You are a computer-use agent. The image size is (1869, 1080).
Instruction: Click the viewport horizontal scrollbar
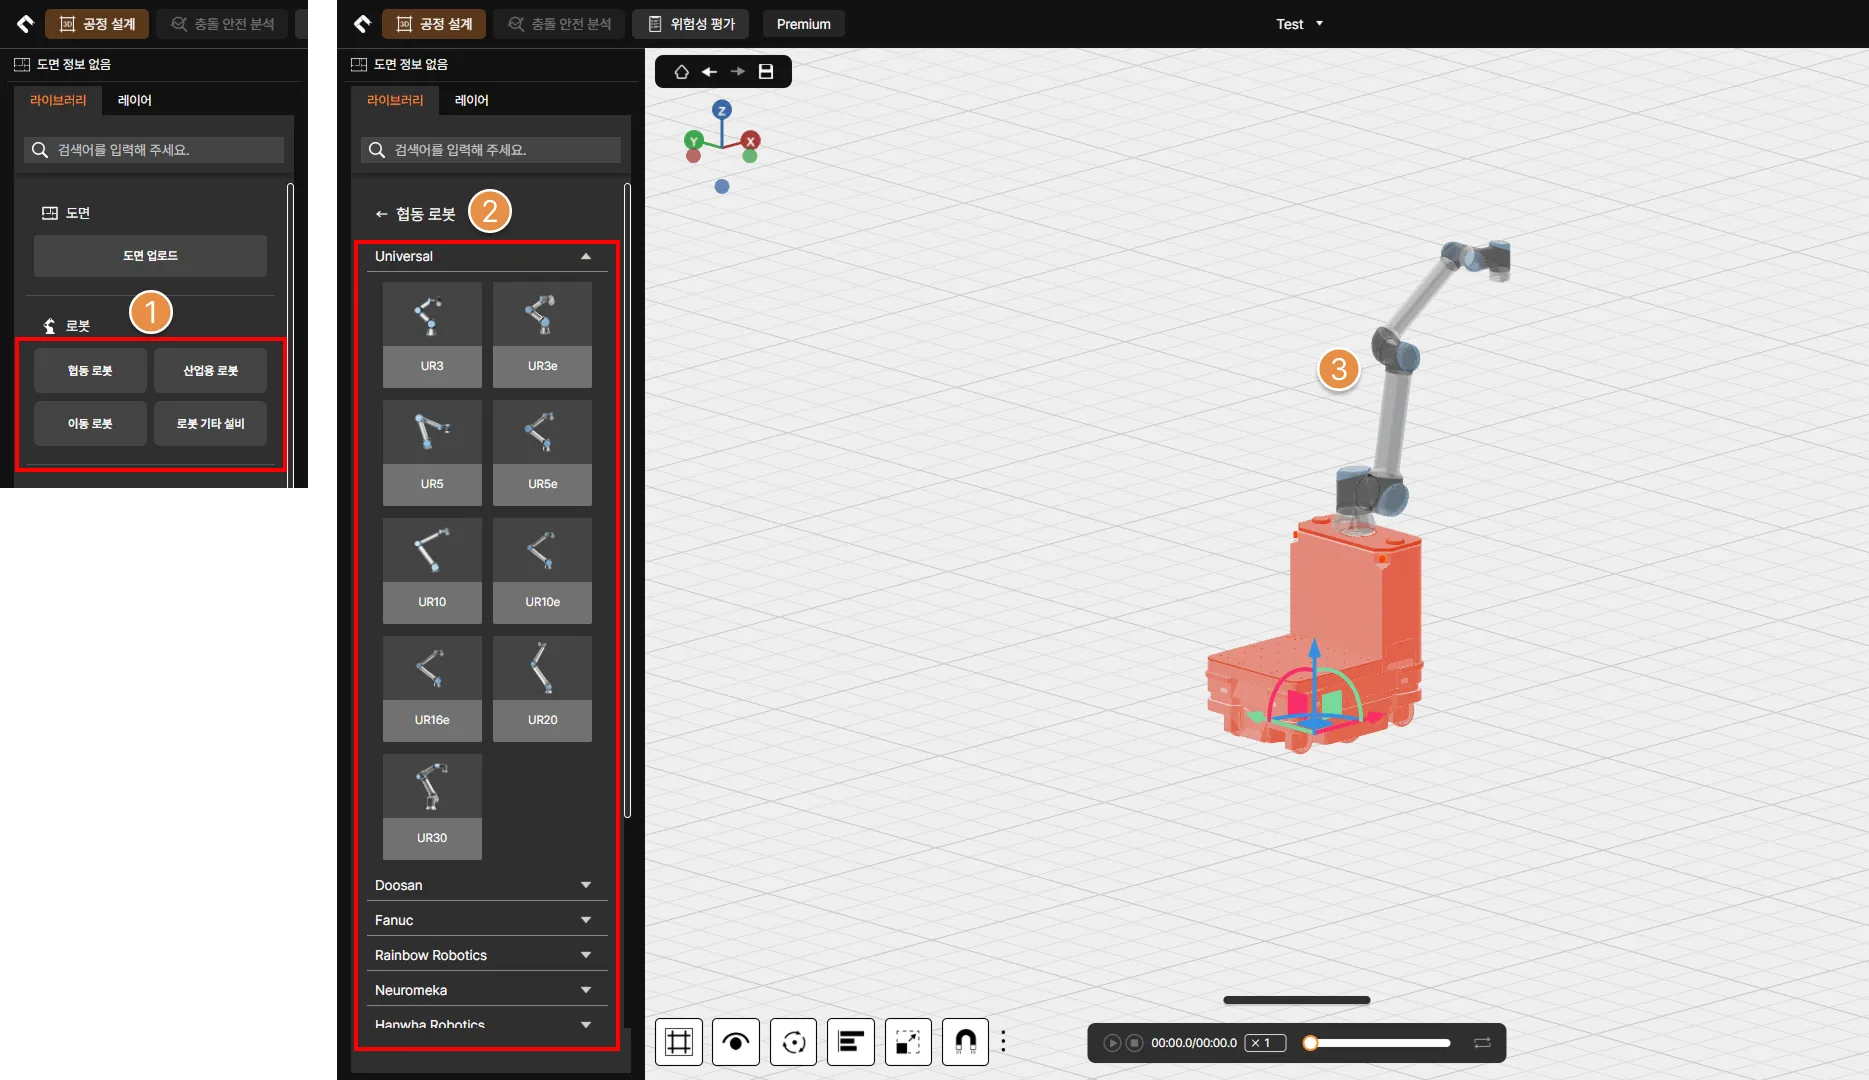[1297, 1000]
